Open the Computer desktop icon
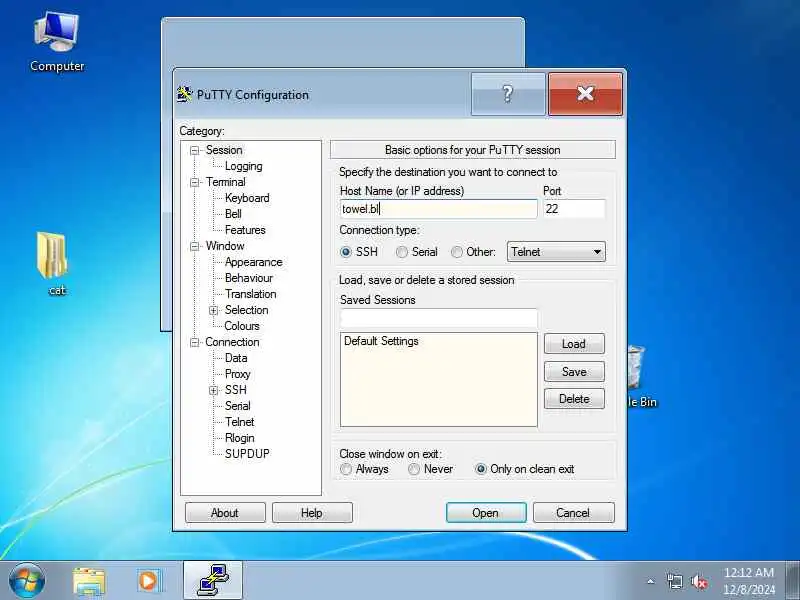 [57, 42]
